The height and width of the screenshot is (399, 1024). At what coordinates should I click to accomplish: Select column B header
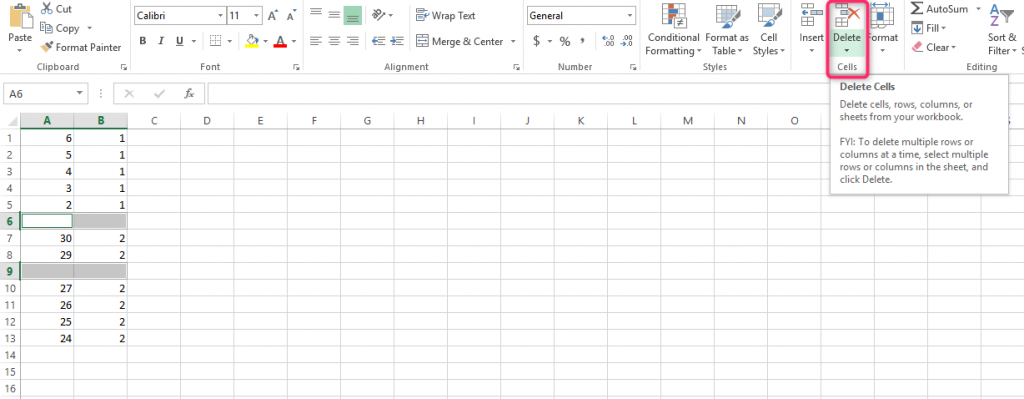click(101, 120)
